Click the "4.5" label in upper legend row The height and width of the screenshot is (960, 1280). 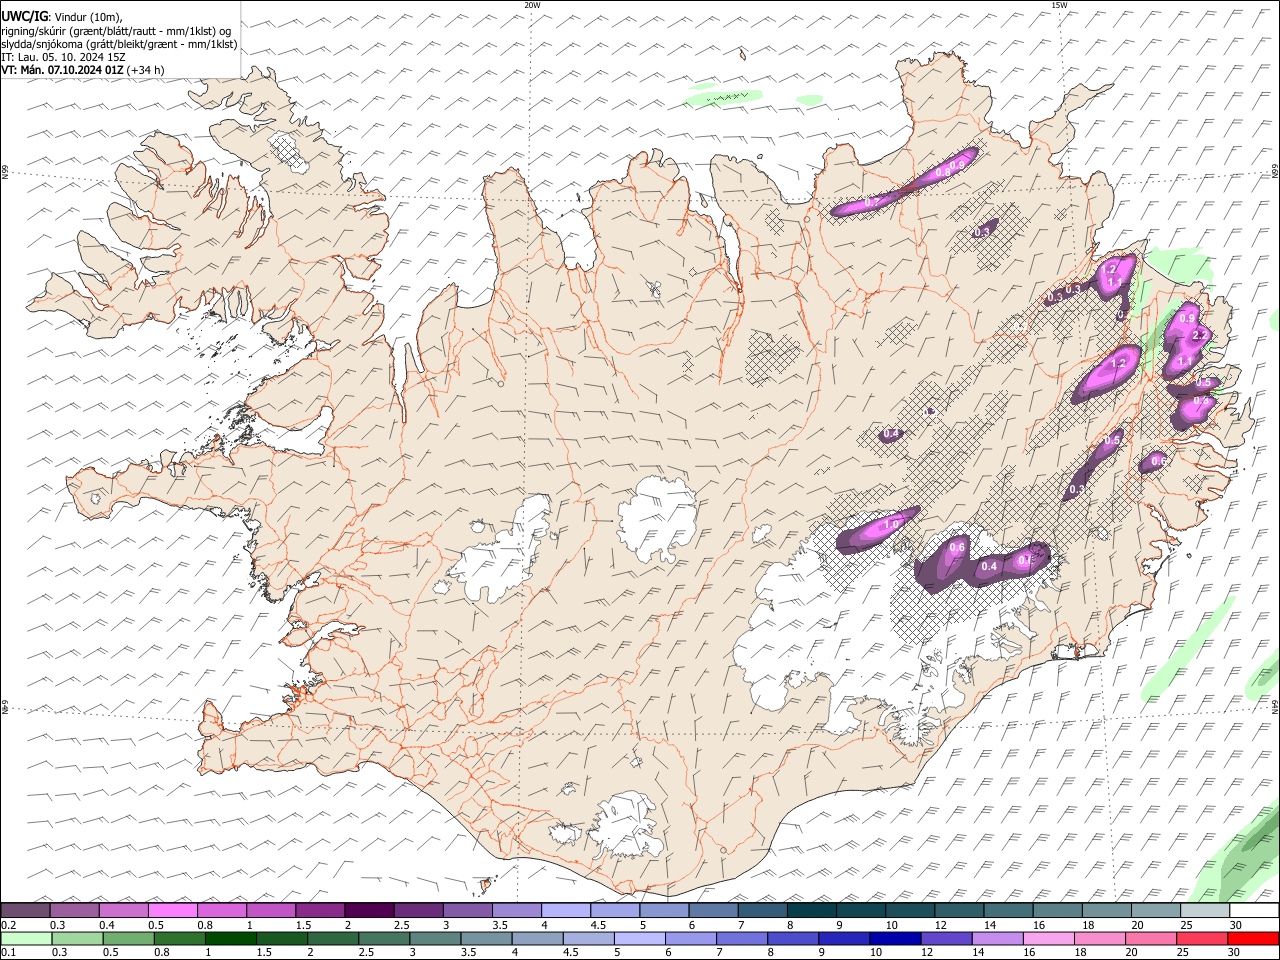[x=598, y=925]
